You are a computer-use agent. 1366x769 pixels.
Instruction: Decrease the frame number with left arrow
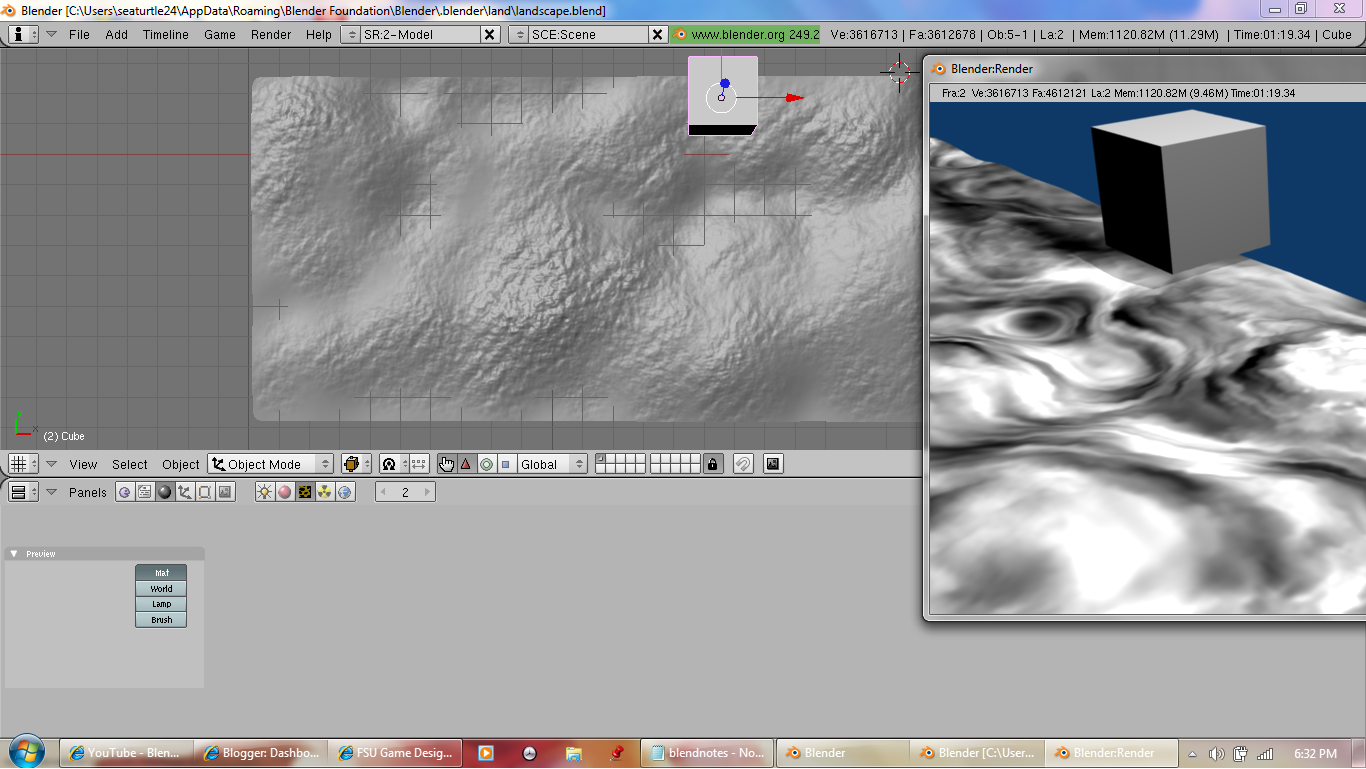click(383, 492)
